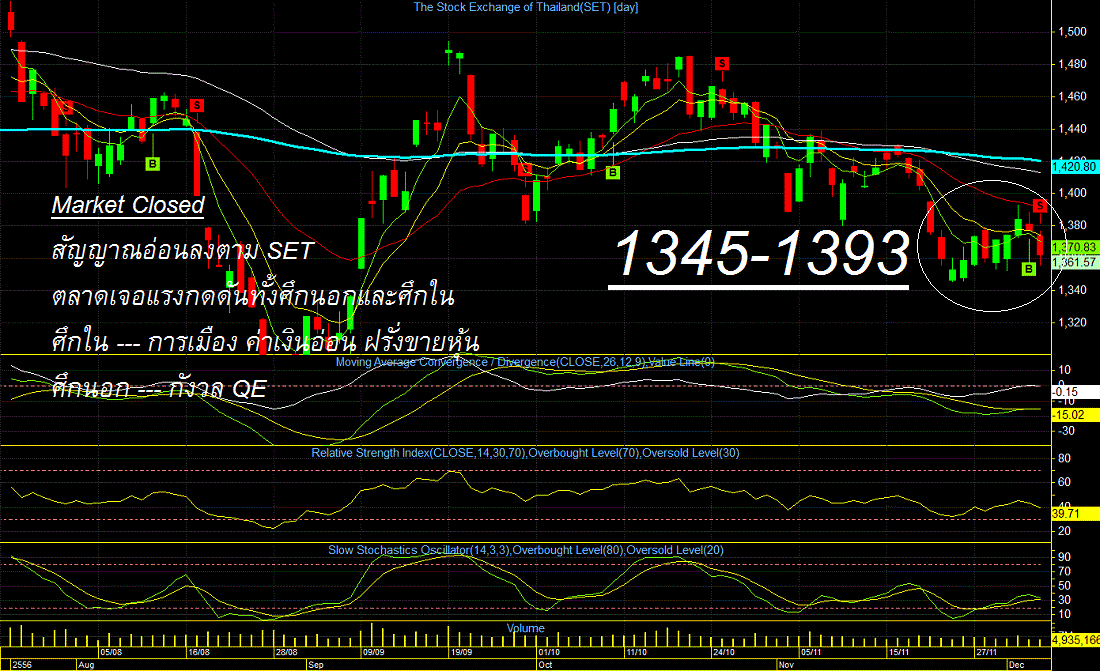Click the 1,340 price axis label
Image resolution: width=1100 pixels, height=671 pixels.
click(1073, 290)
